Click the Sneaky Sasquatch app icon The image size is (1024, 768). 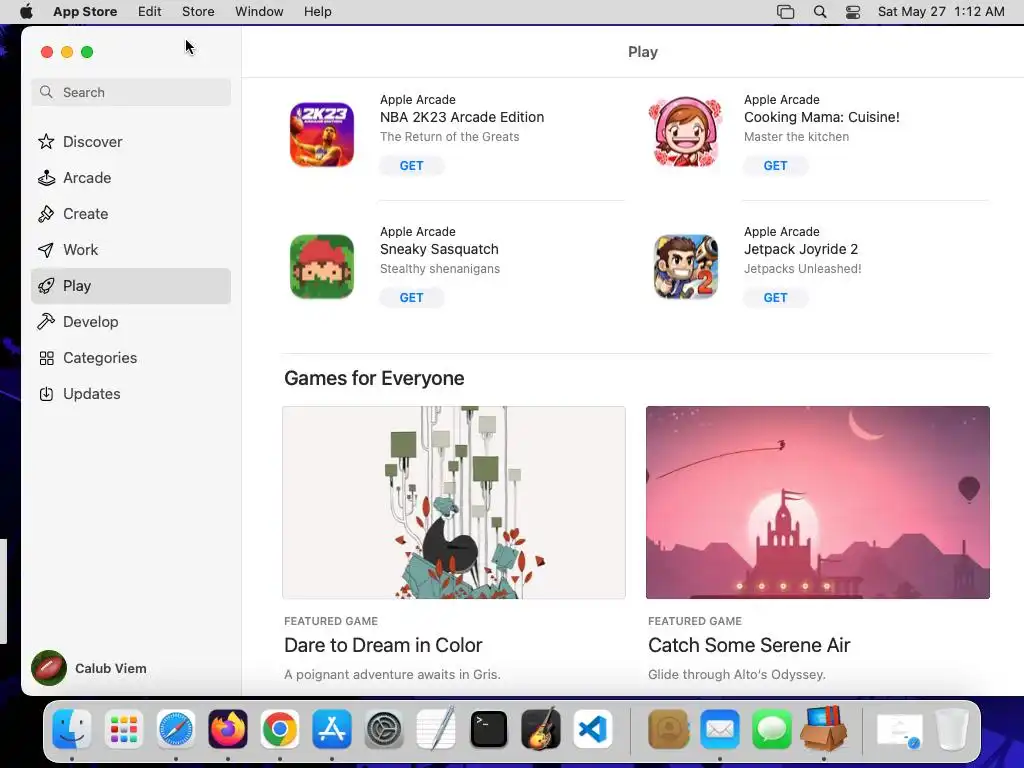tap(322, 266)
